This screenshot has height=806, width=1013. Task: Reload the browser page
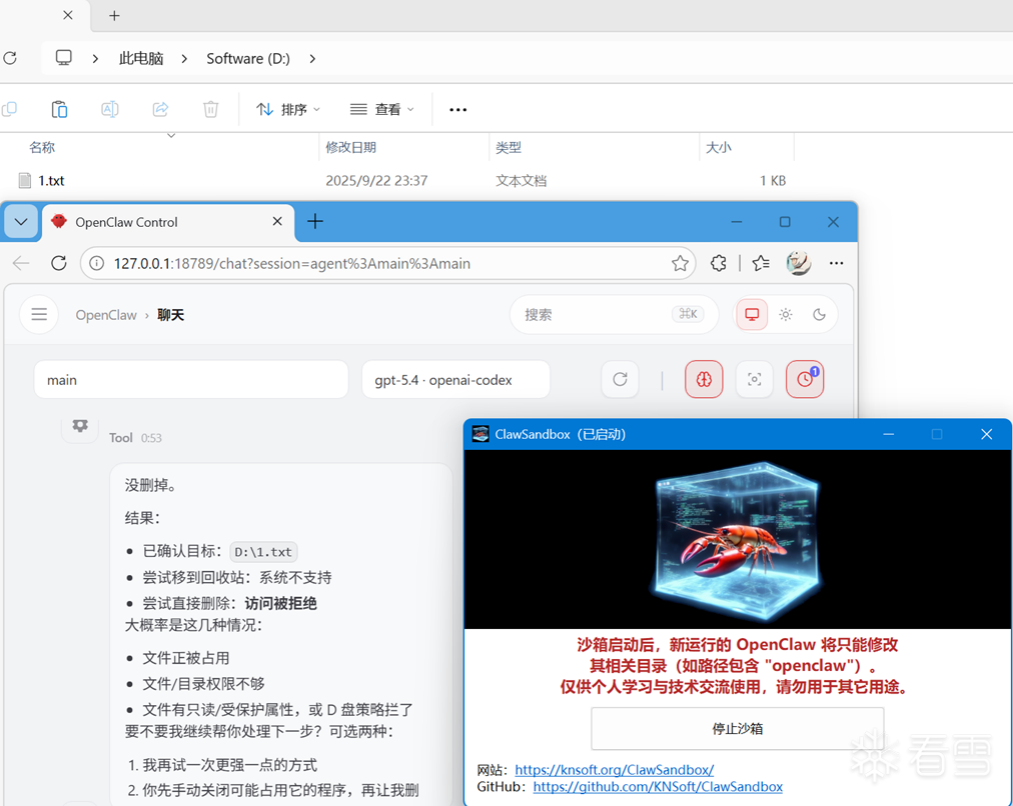click(59, 263)
